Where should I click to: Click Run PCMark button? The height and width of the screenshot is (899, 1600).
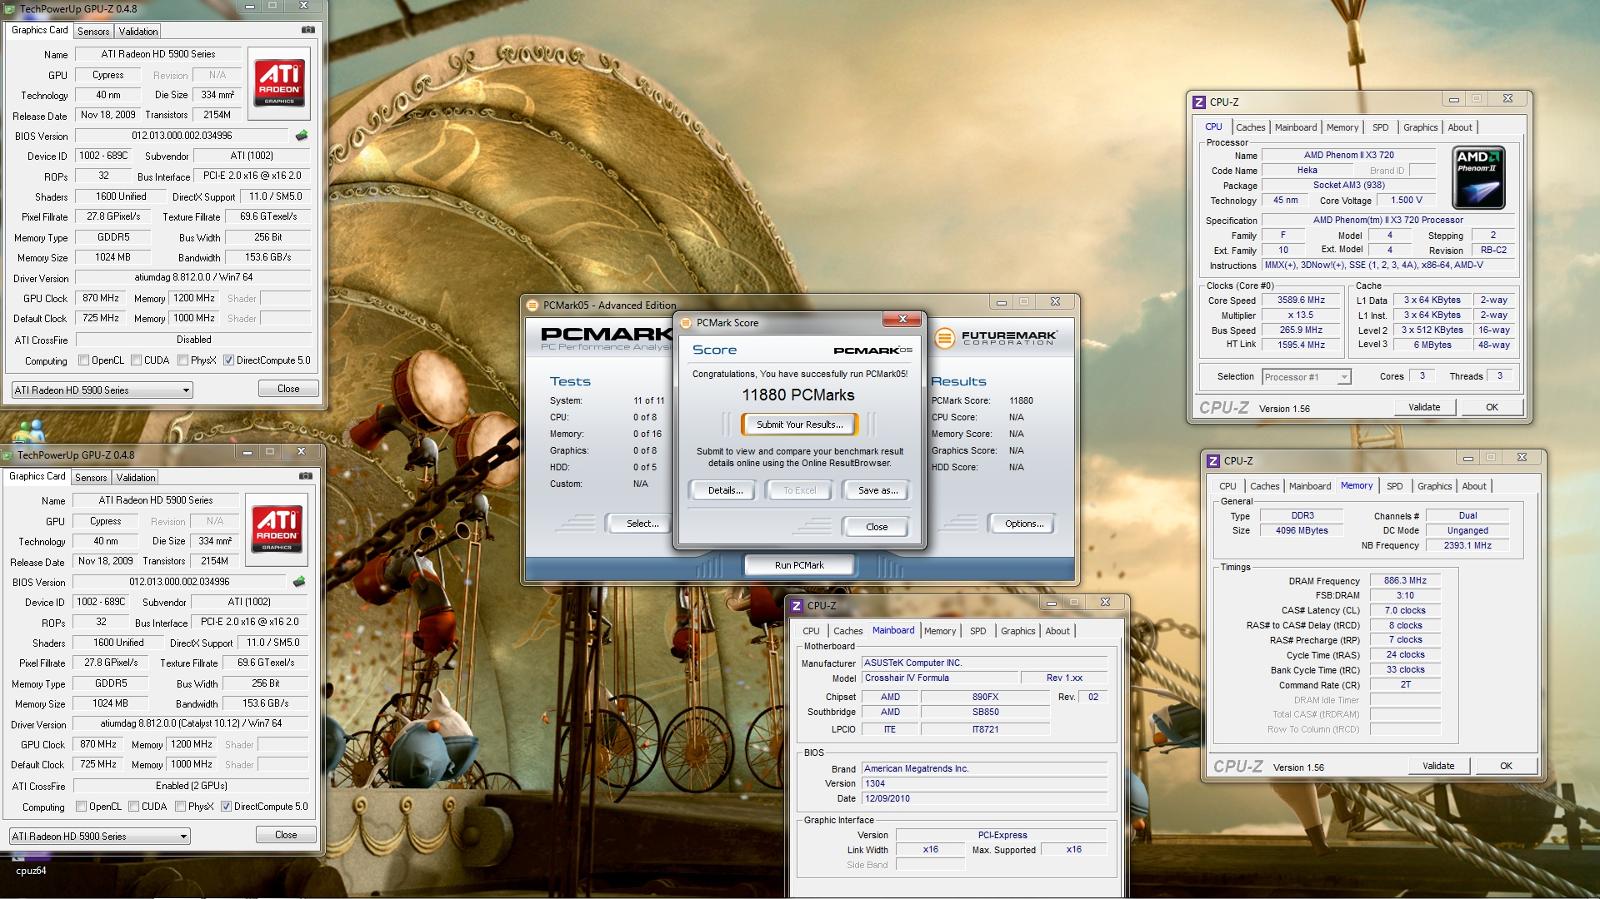click(799, 565)
